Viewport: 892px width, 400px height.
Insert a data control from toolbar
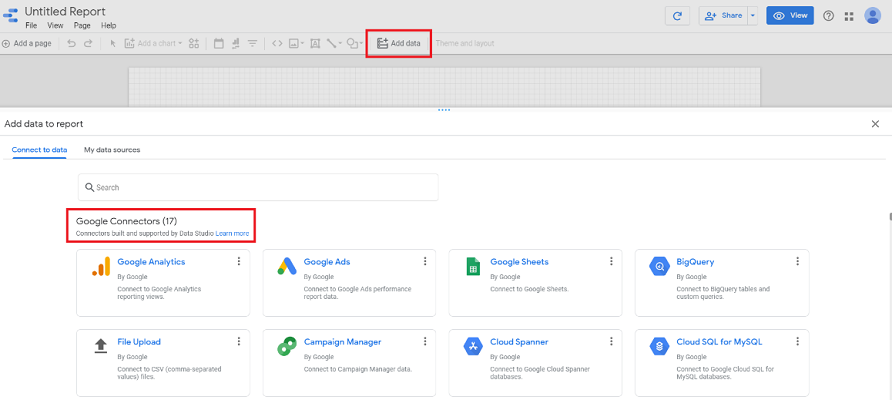[236, 43]
